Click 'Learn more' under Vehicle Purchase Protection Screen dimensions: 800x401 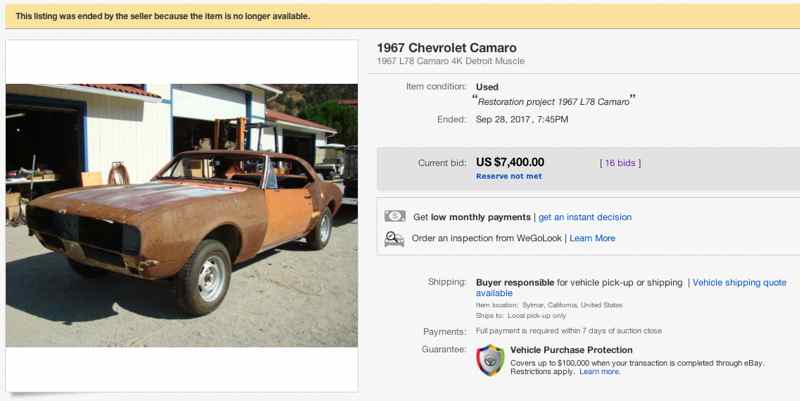[599, 371]
